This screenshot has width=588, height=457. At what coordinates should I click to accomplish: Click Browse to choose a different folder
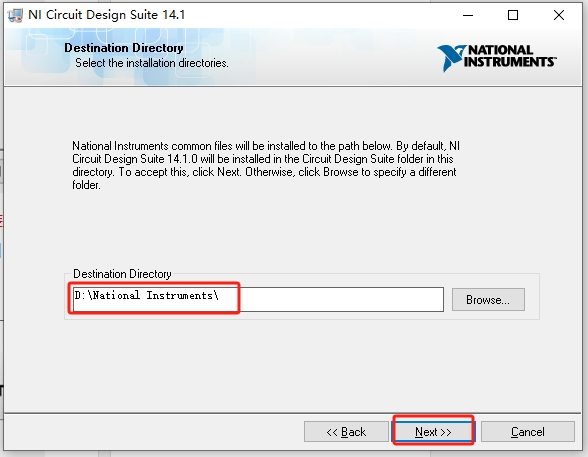coord(488,300)
